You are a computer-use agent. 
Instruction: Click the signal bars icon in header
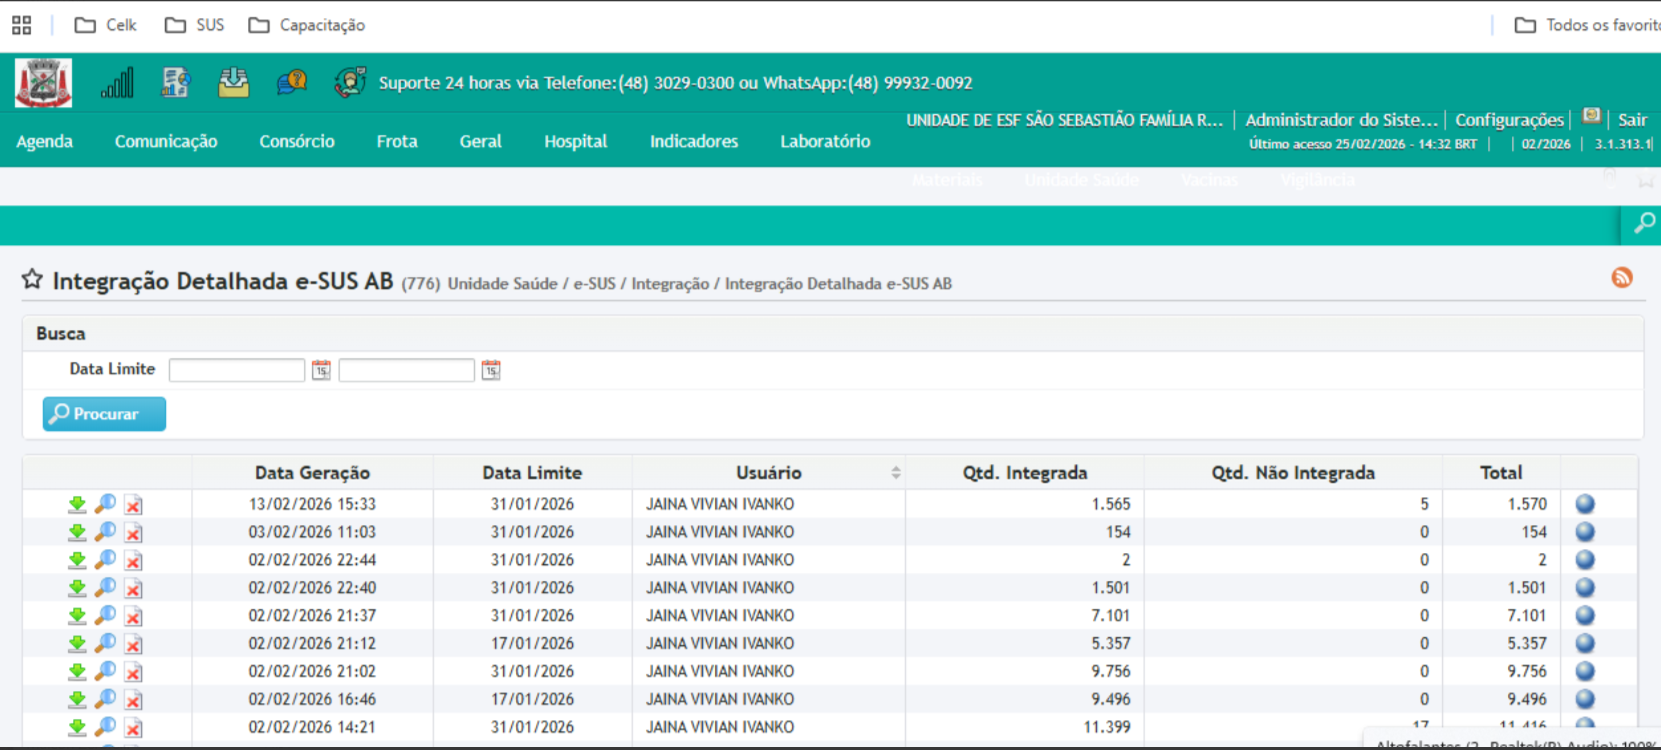(117, 83)
